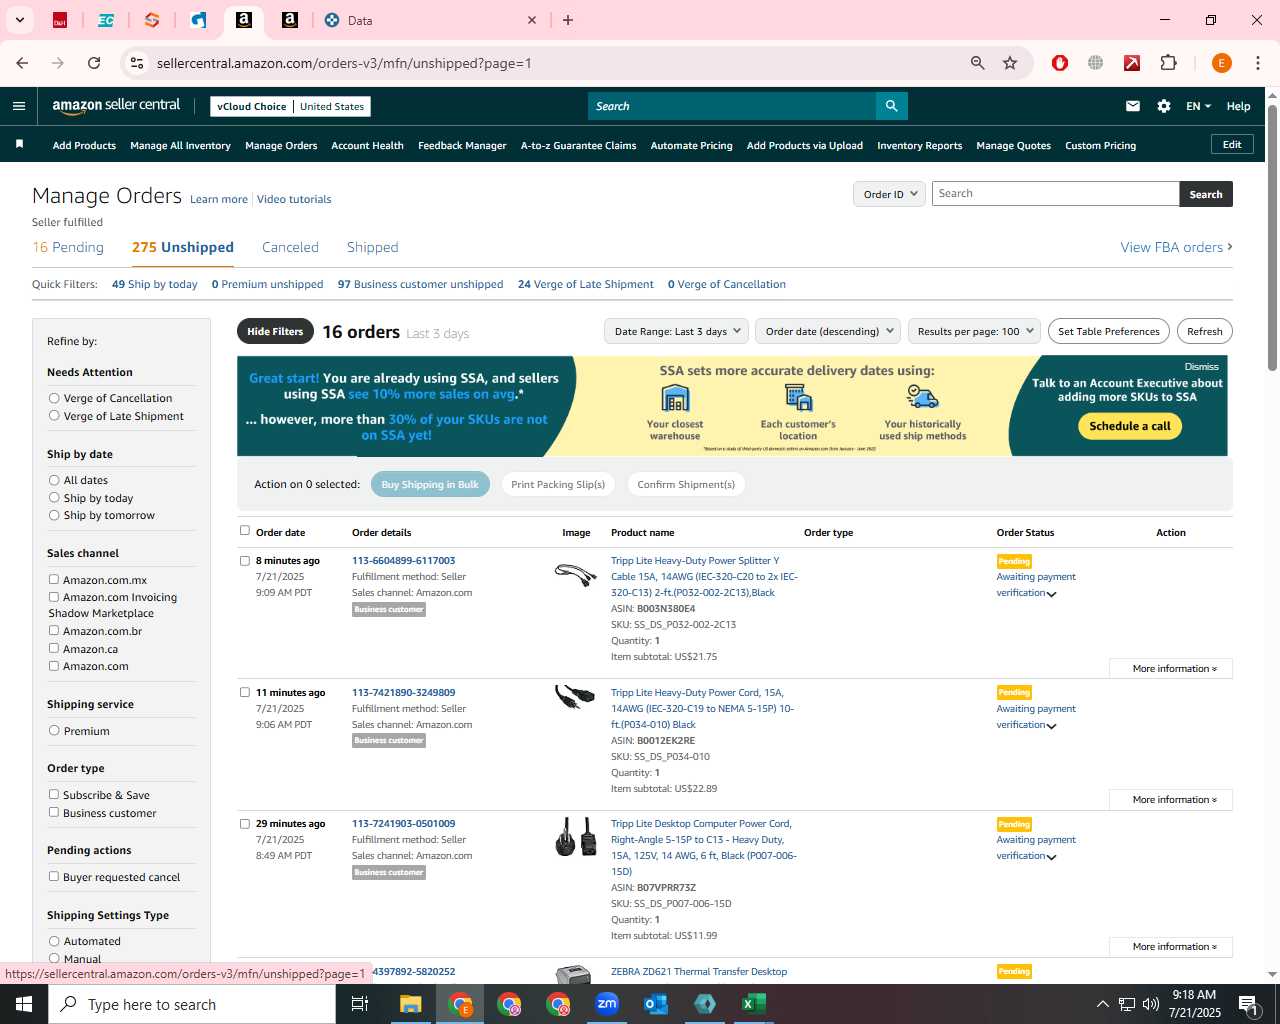Check the Business customer order type

54,812
